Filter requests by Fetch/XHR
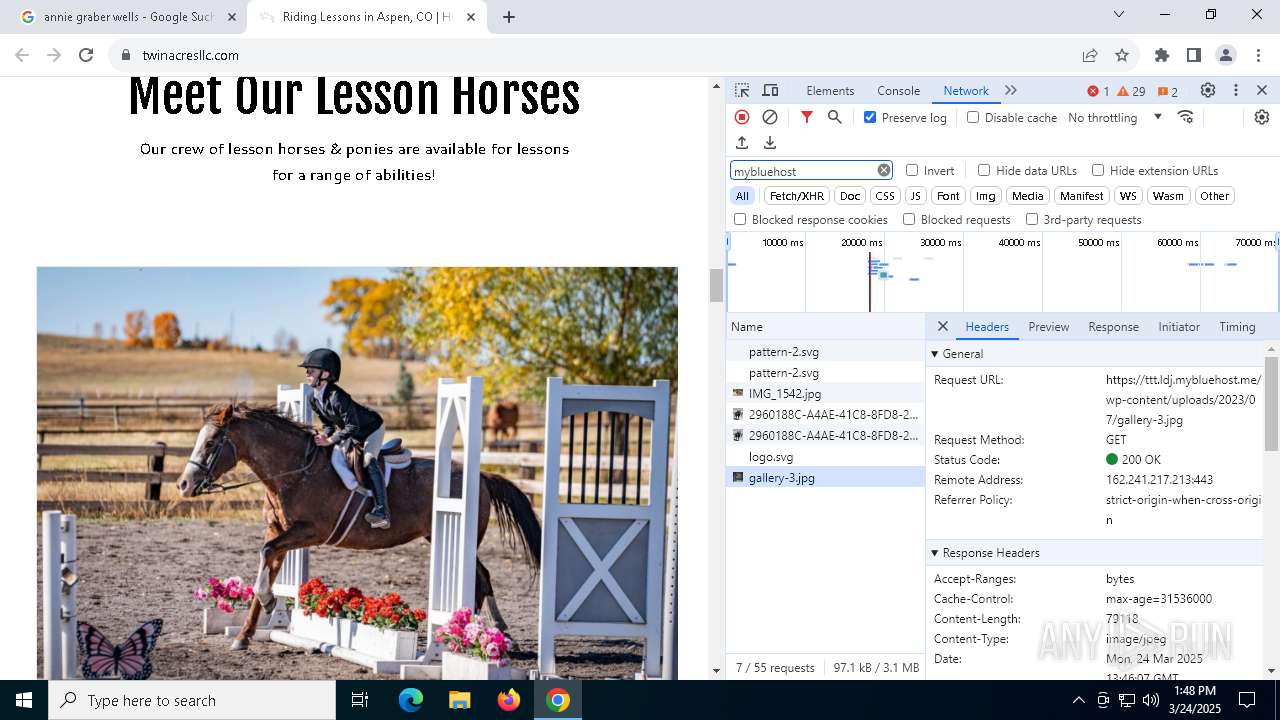This screenshot has height=720, width=1280. click(x=797, y=196)
